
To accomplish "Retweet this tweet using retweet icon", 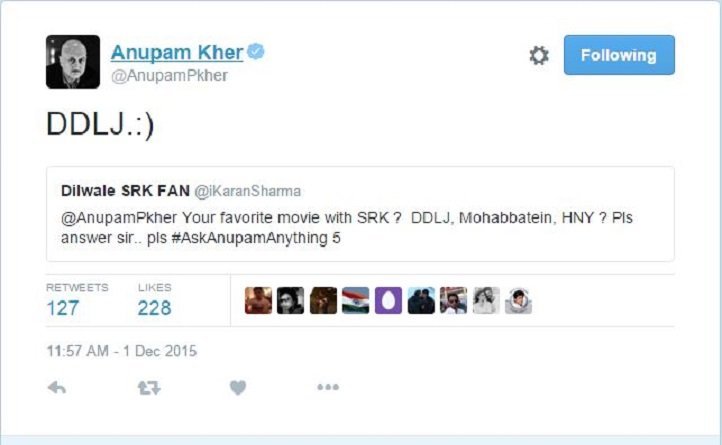I will pos(149,388).
